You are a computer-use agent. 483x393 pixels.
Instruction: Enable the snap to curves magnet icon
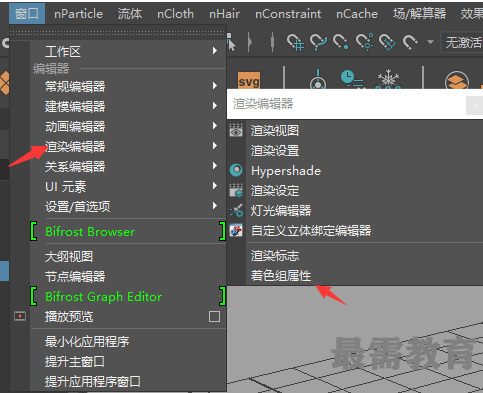click(318, 42)
